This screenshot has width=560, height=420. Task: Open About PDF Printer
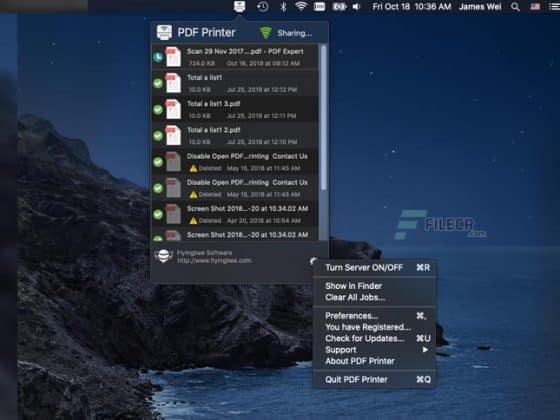(x=374, y=361)
